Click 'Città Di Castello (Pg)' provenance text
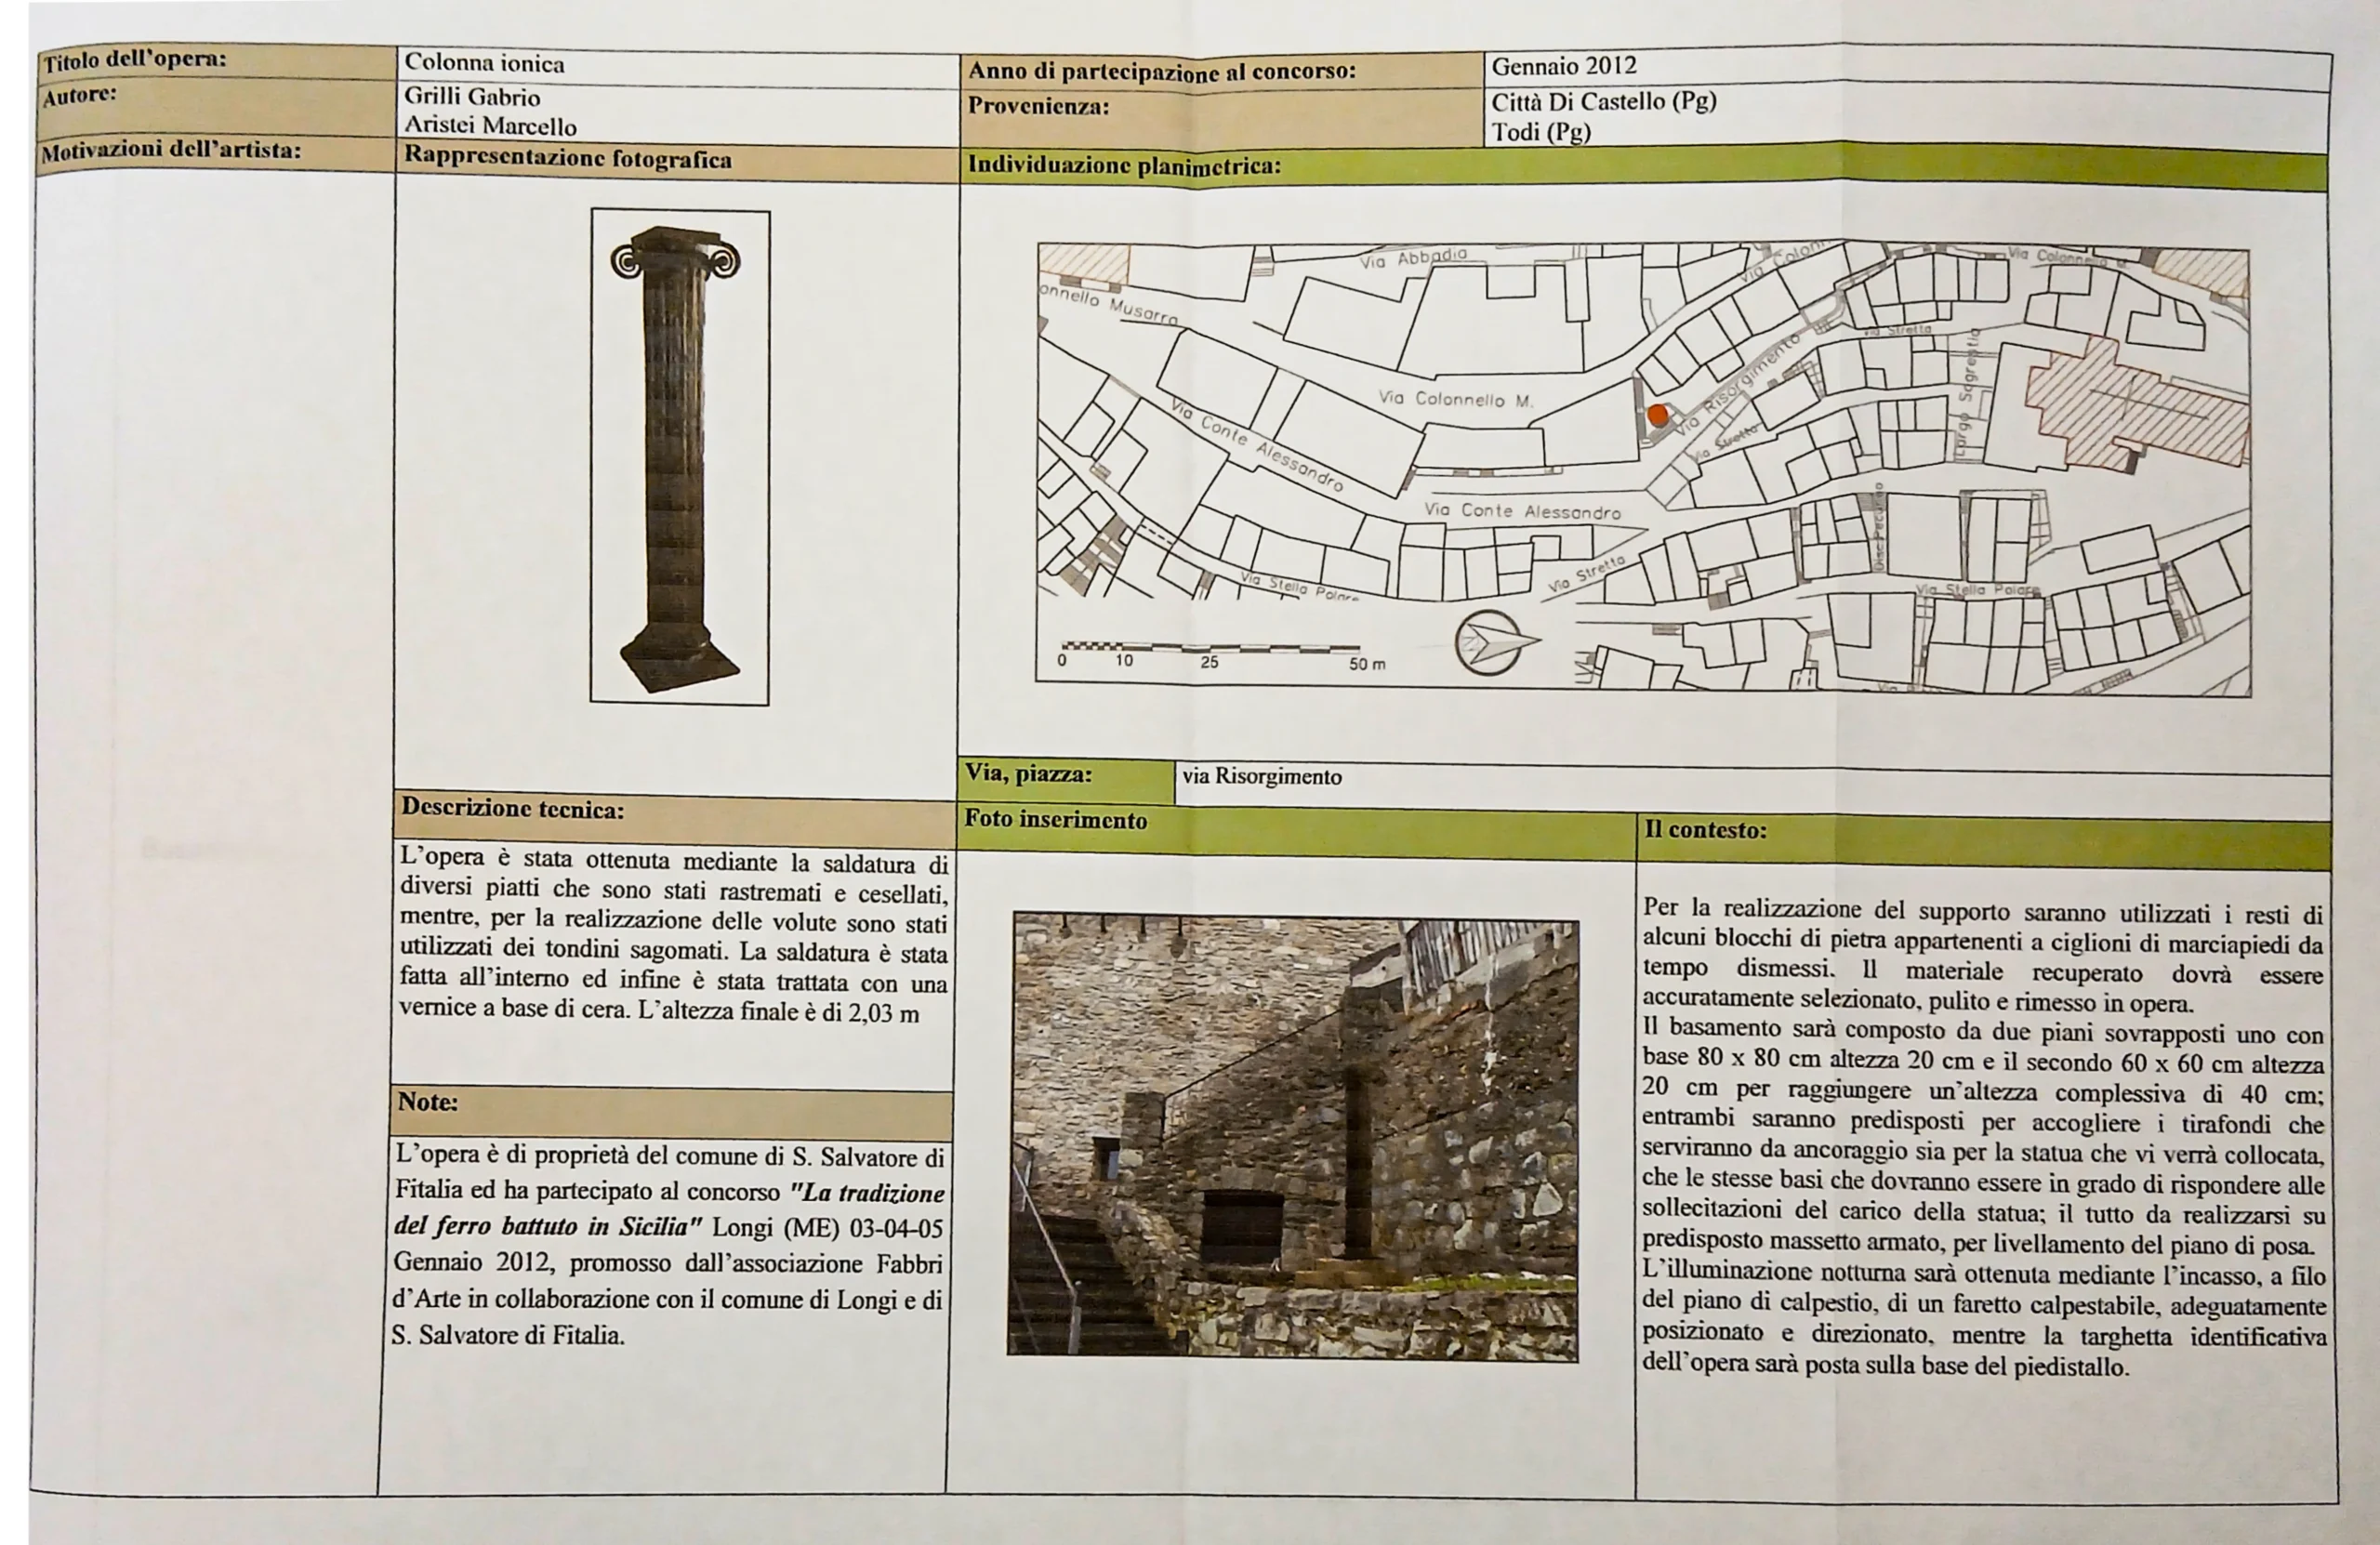 tap(1604, 102)
